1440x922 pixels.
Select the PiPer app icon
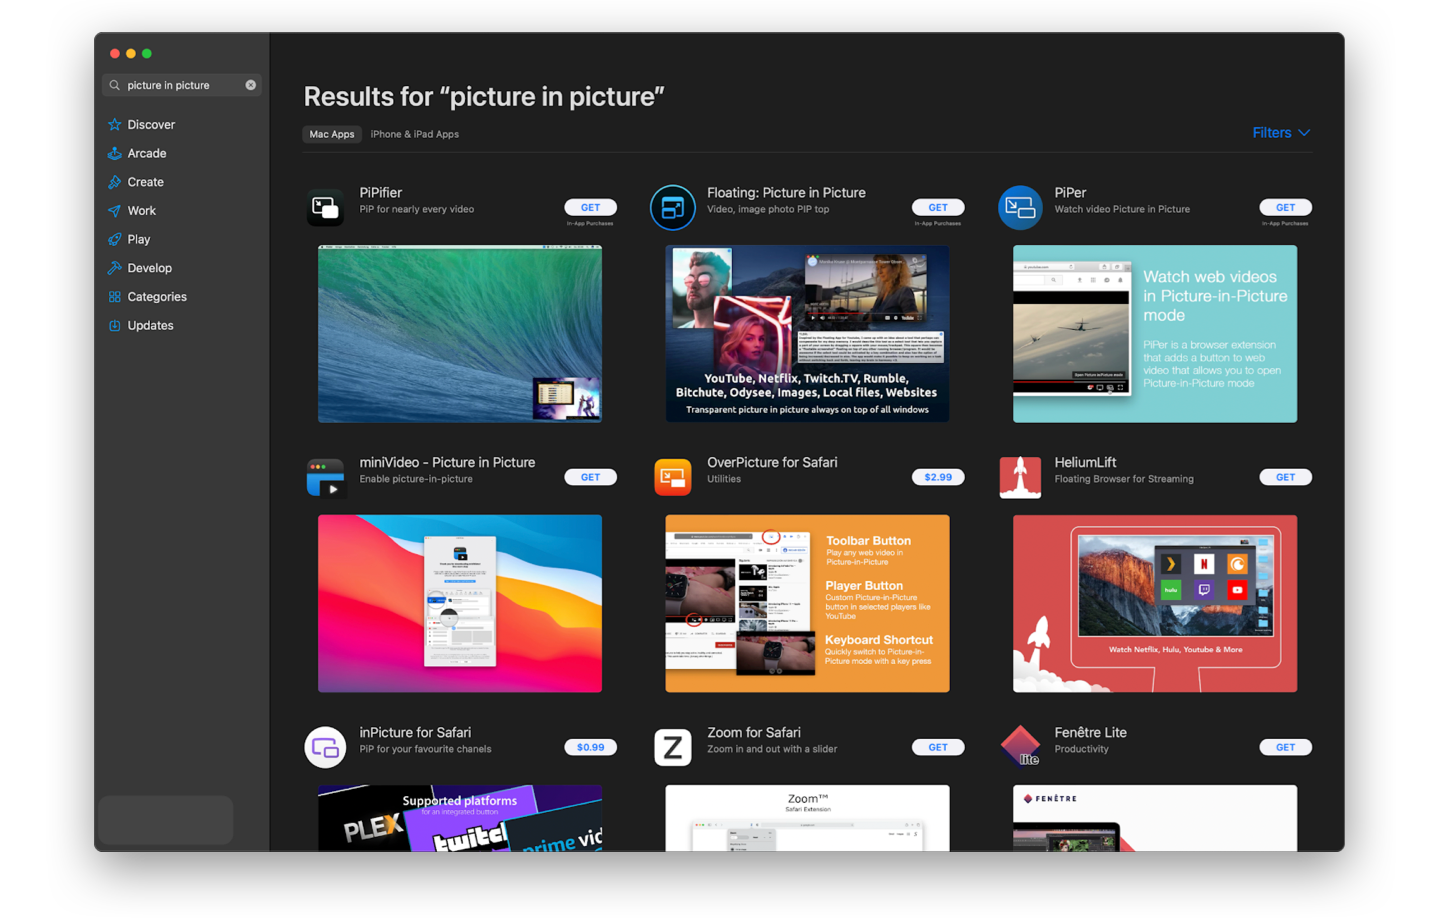pyautogui.click(x=1020, y=207)
